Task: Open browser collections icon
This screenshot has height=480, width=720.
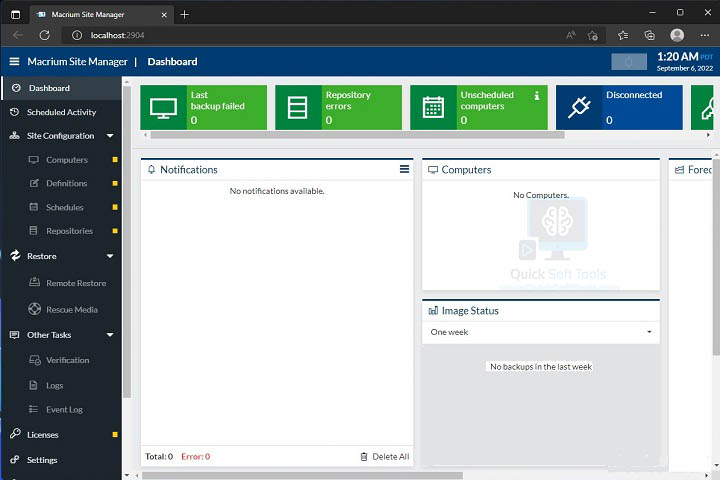Action: 649,35
